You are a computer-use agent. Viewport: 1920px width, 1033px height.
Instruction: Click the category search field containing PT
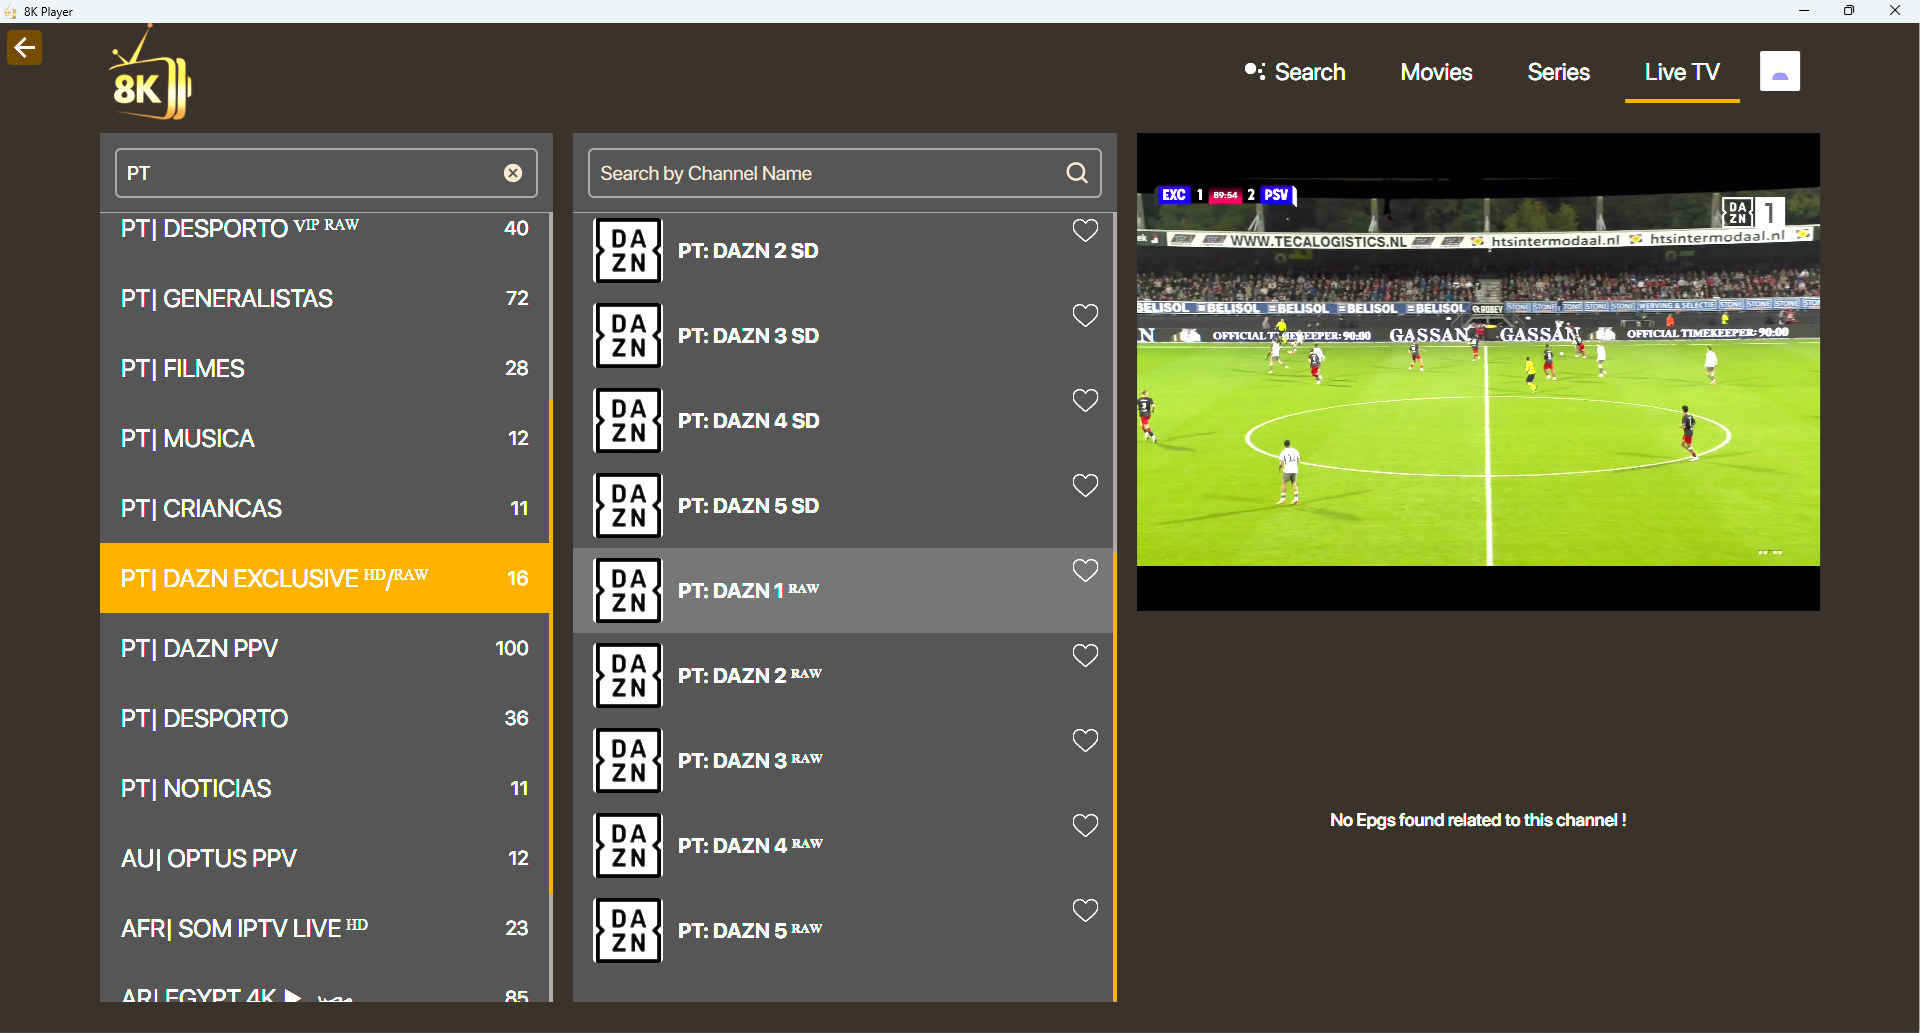coord(326,173)
